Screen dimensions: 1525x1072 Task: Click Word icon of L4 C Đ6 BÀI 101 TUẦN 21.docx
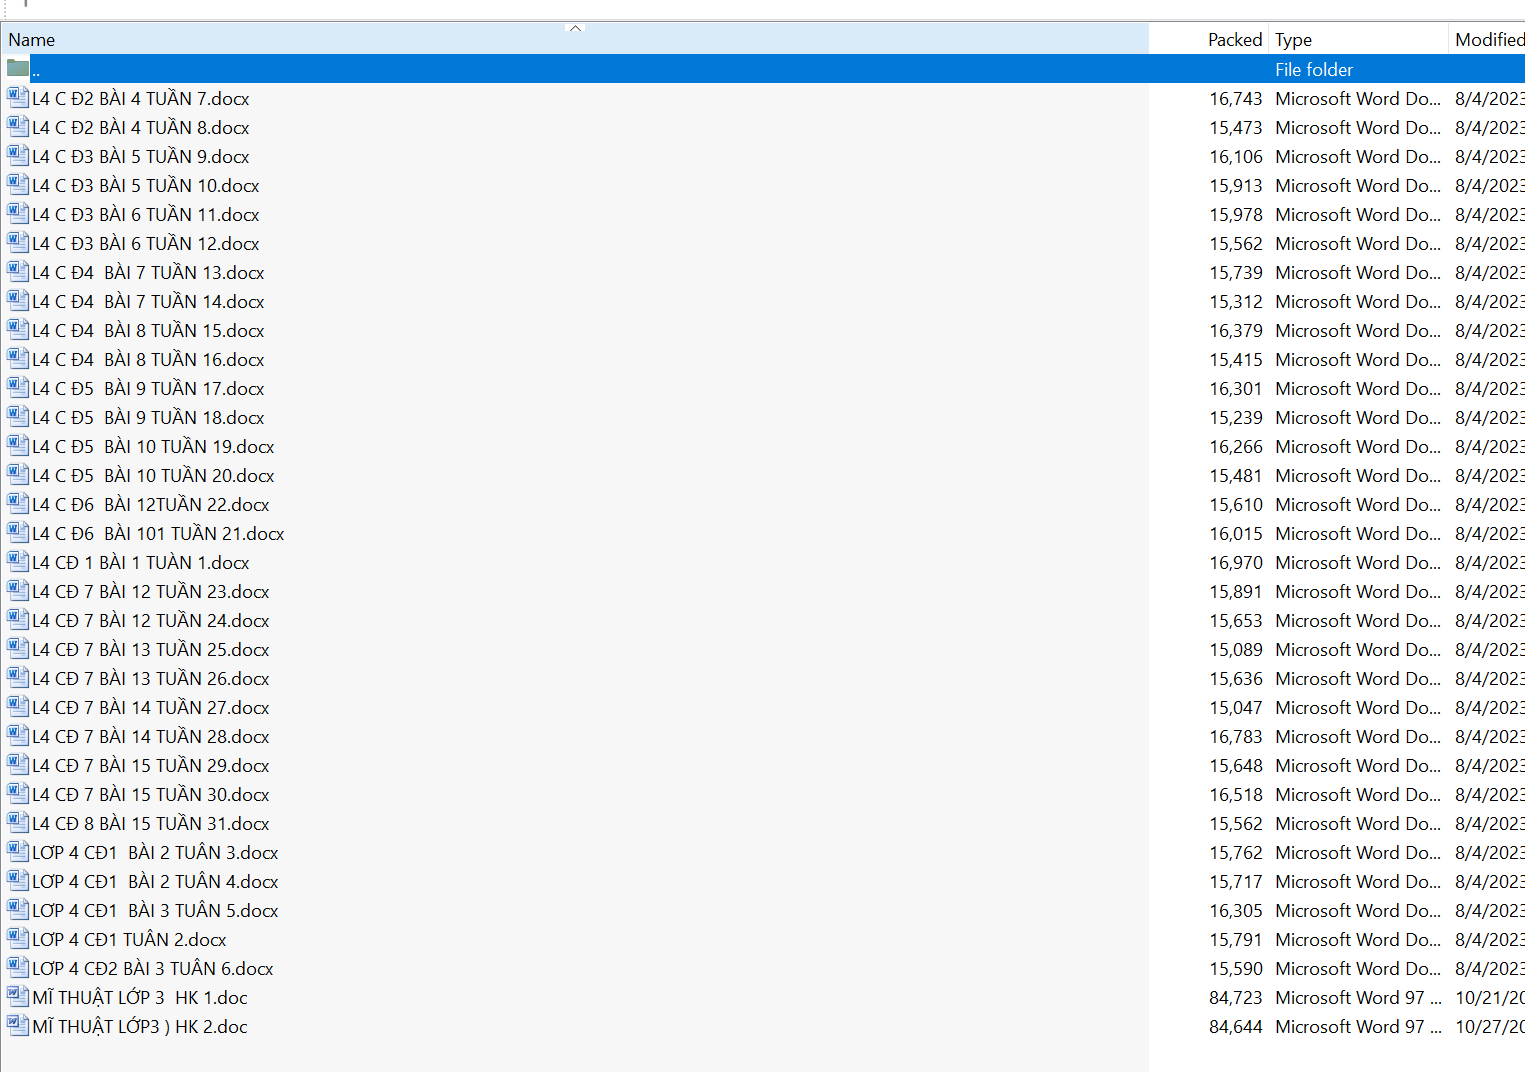coord(18,532)
